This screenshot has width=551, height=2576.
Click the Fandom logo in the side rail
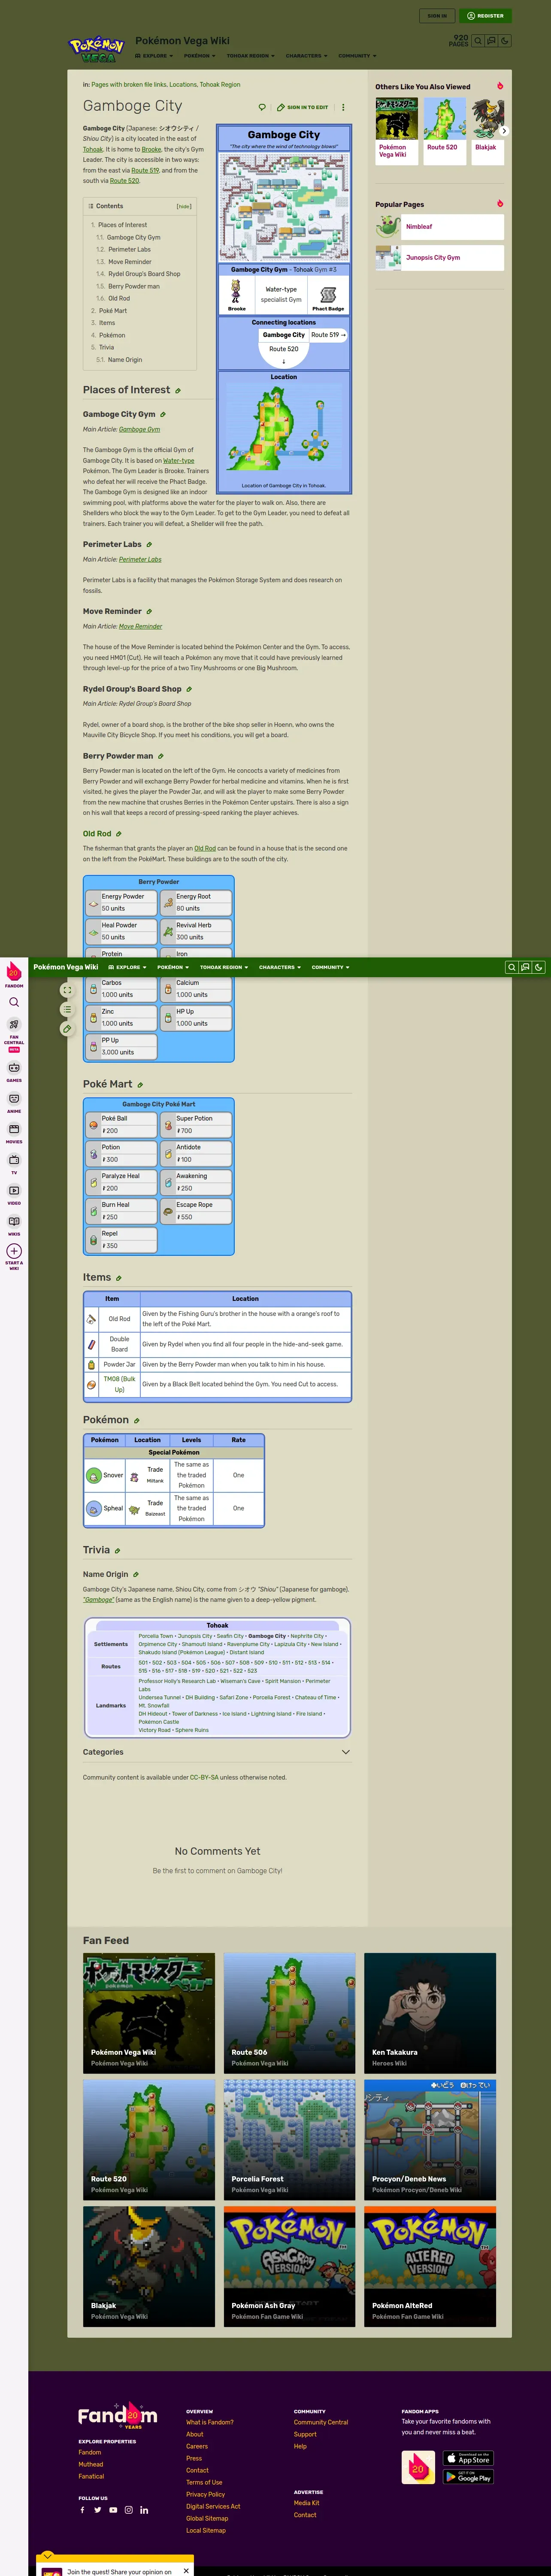click(14, 973)
